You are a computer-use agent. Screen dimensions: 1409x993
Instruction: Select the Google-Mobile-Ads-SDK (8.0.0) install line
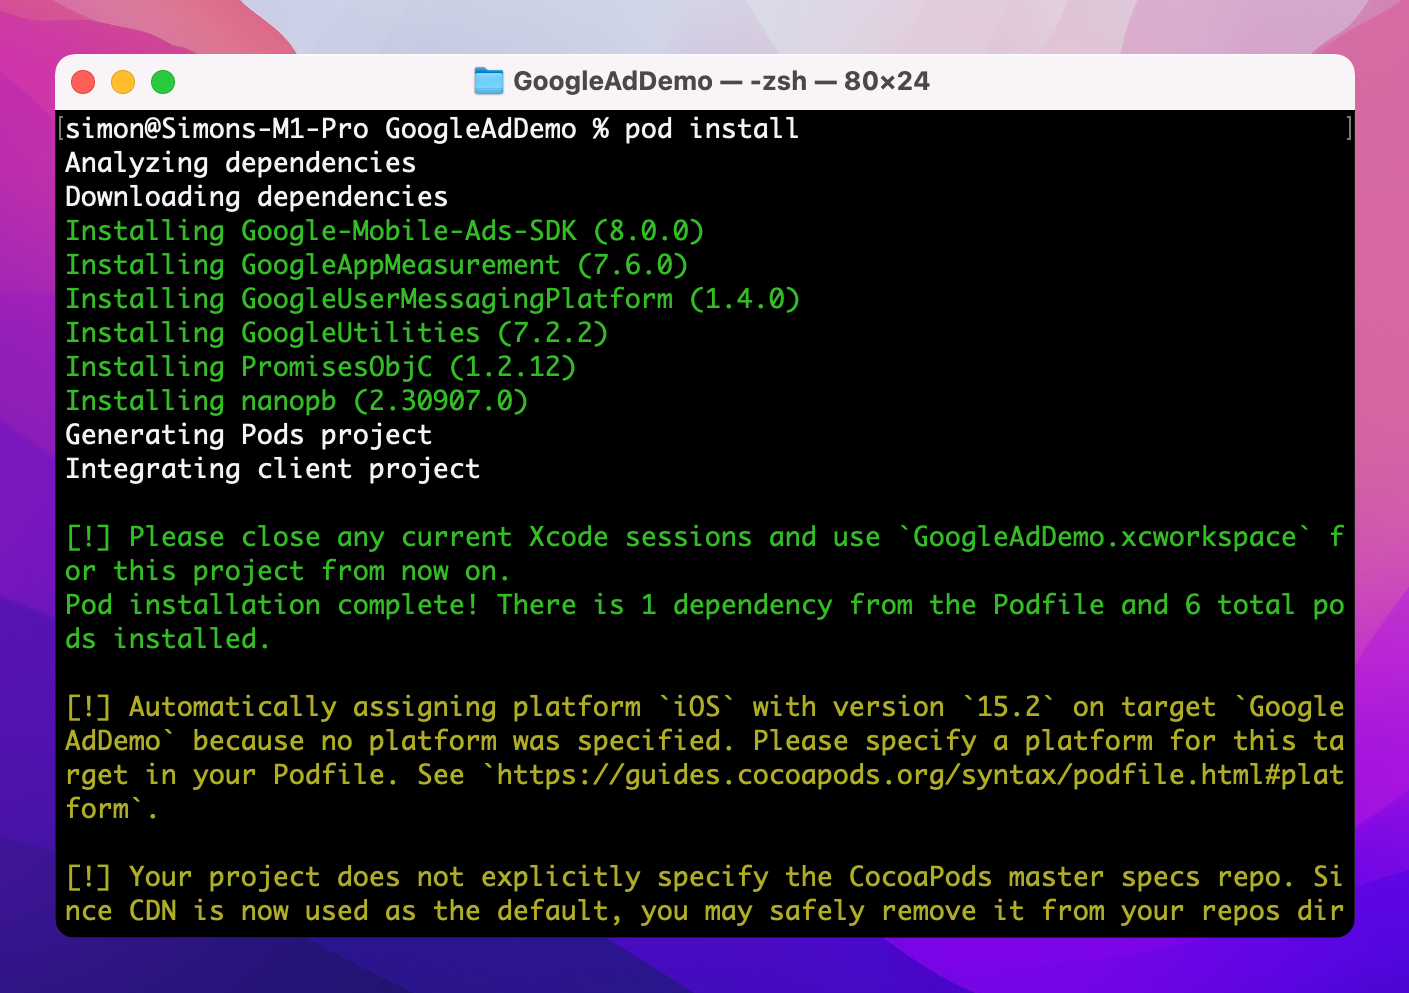384,231
